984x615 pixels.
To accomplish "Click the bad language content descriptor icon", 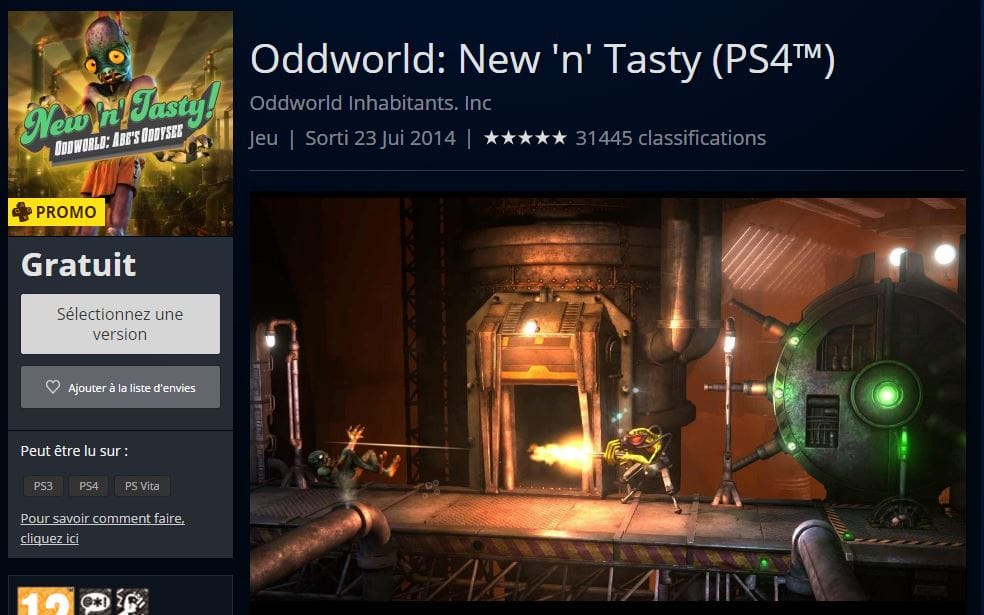I will (x=95, y=601).
